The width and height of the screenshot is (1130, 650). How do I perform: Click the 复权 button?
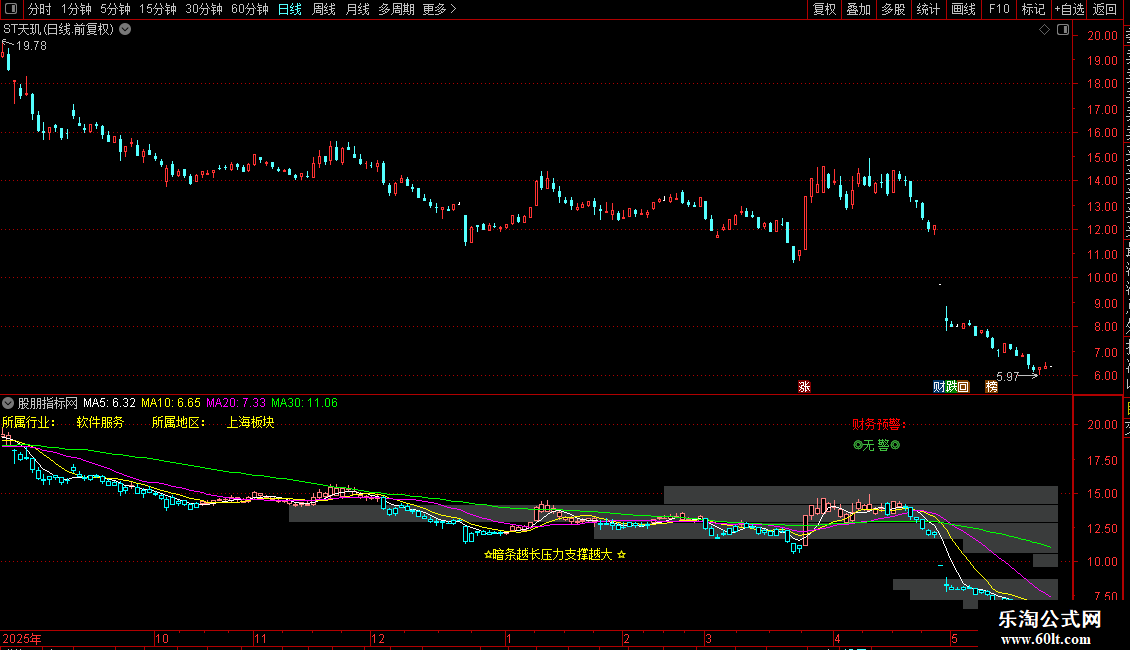click(x=824, y=9)
